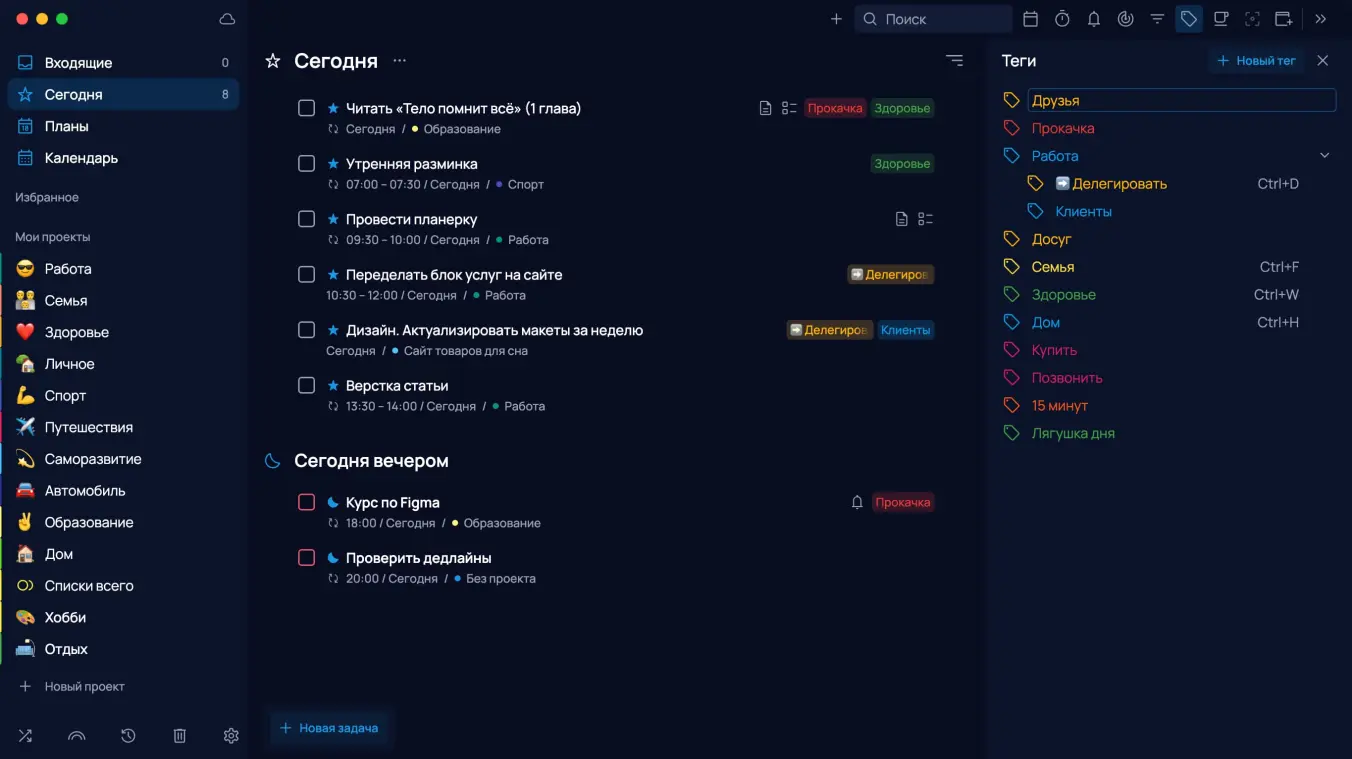This screenshot has width=1352, height=759.
Task: Switch to «Календарь» in the sidebar
Action: pos(81,158)
